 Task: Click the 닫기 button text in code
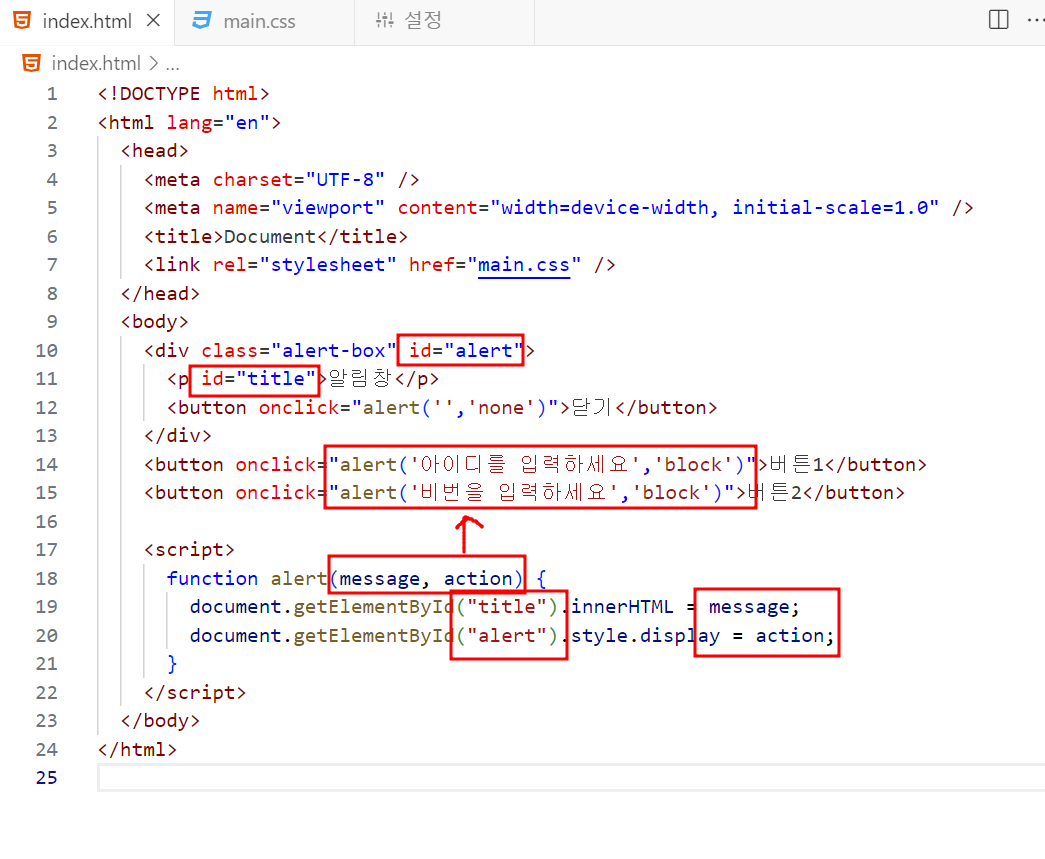click(592, 407)
